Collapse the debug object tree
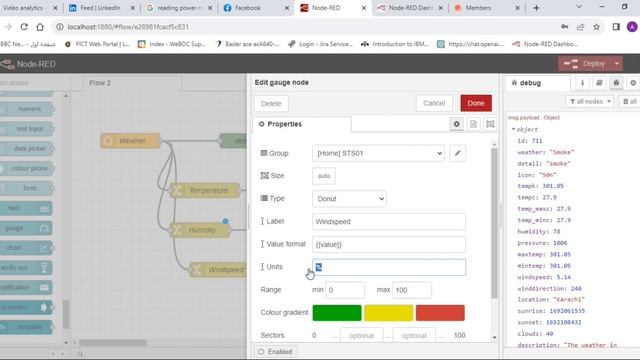Screen dimensions: 640x360 coord(513,129)
